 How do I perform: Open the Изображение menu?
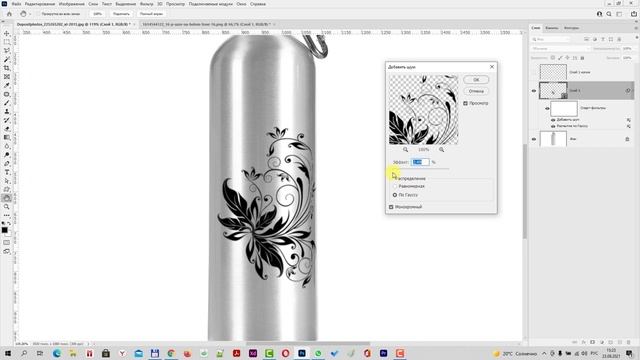(x=71, y=4)
